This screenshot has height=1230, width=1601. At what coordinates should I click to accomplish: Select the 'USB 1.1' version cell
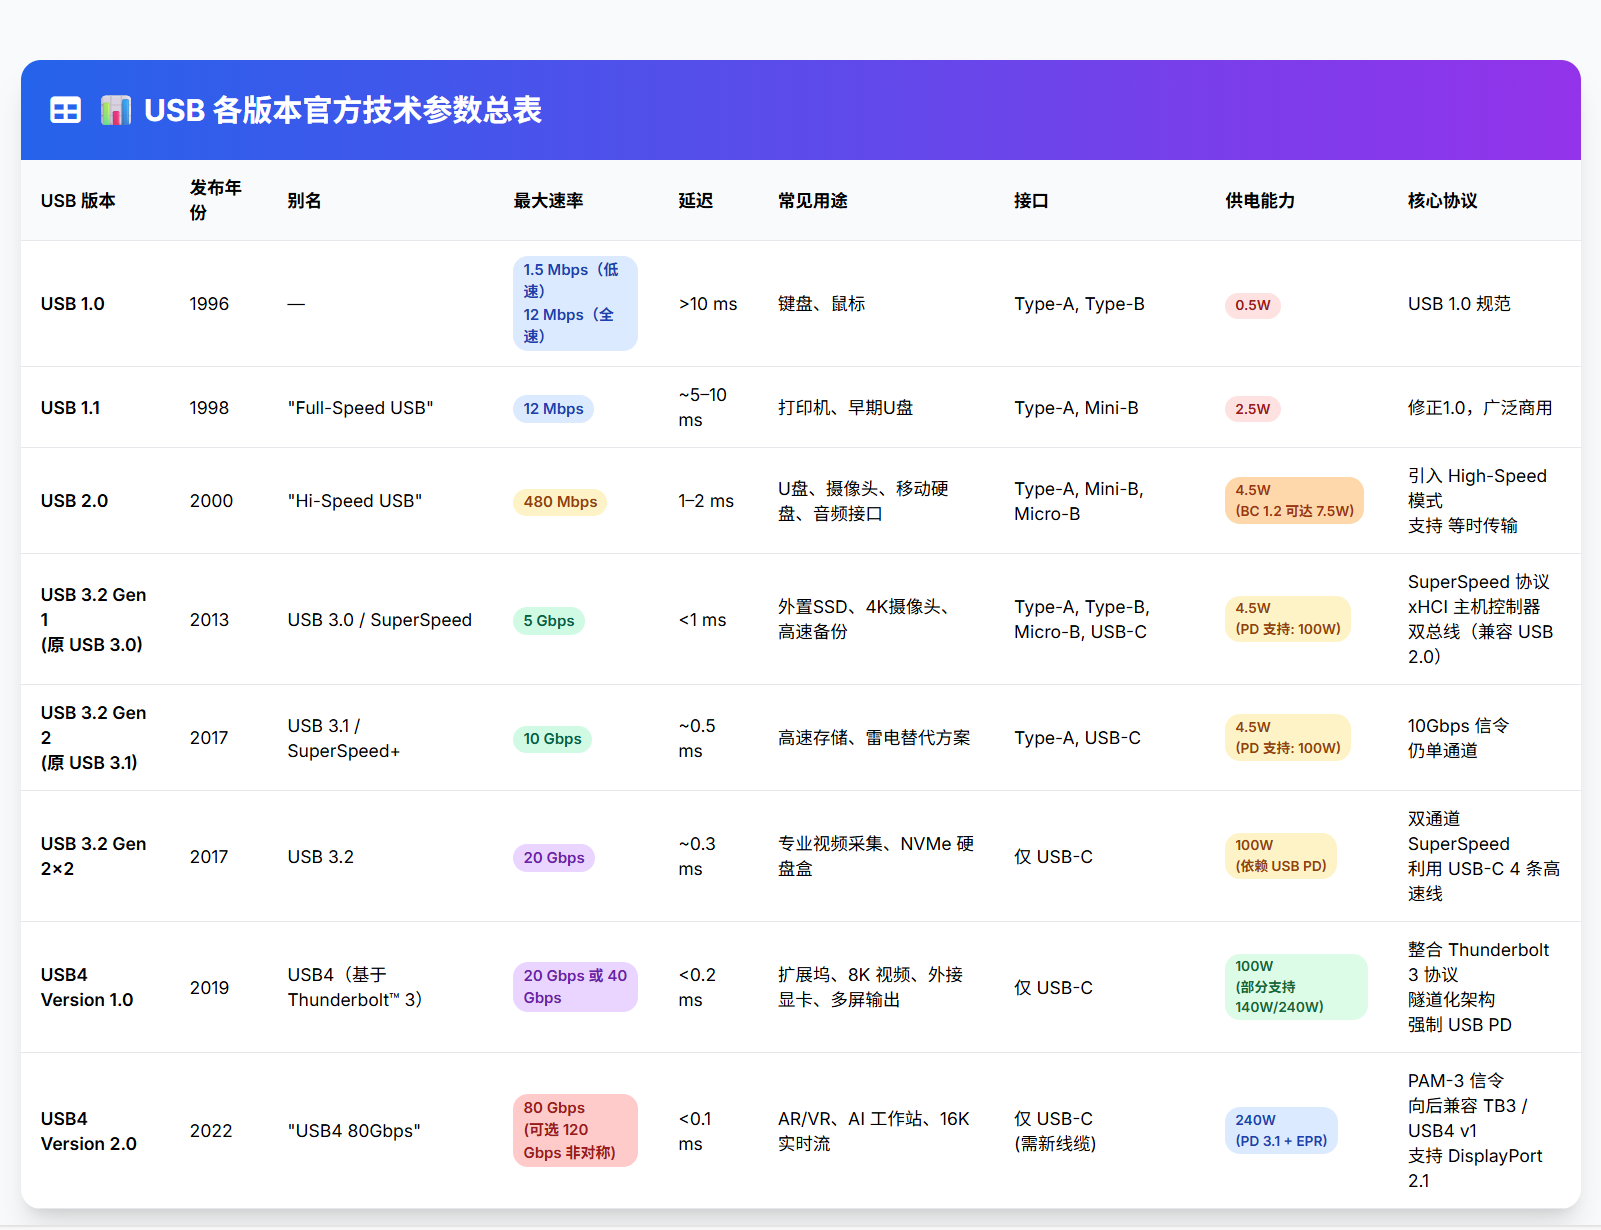pyautogui.click(x=71, y=408)
